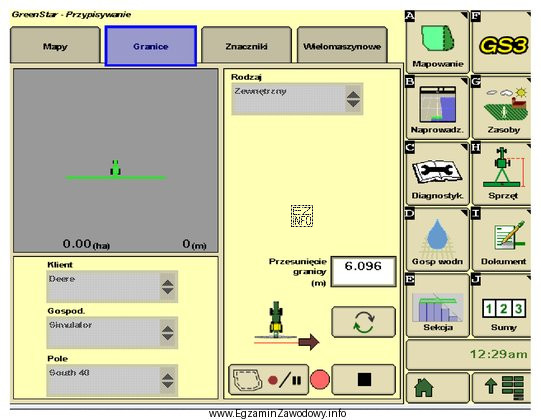Switch to the Mapy tab
The height and width of the screenshot is (420, 541).
tap(55, 46)
